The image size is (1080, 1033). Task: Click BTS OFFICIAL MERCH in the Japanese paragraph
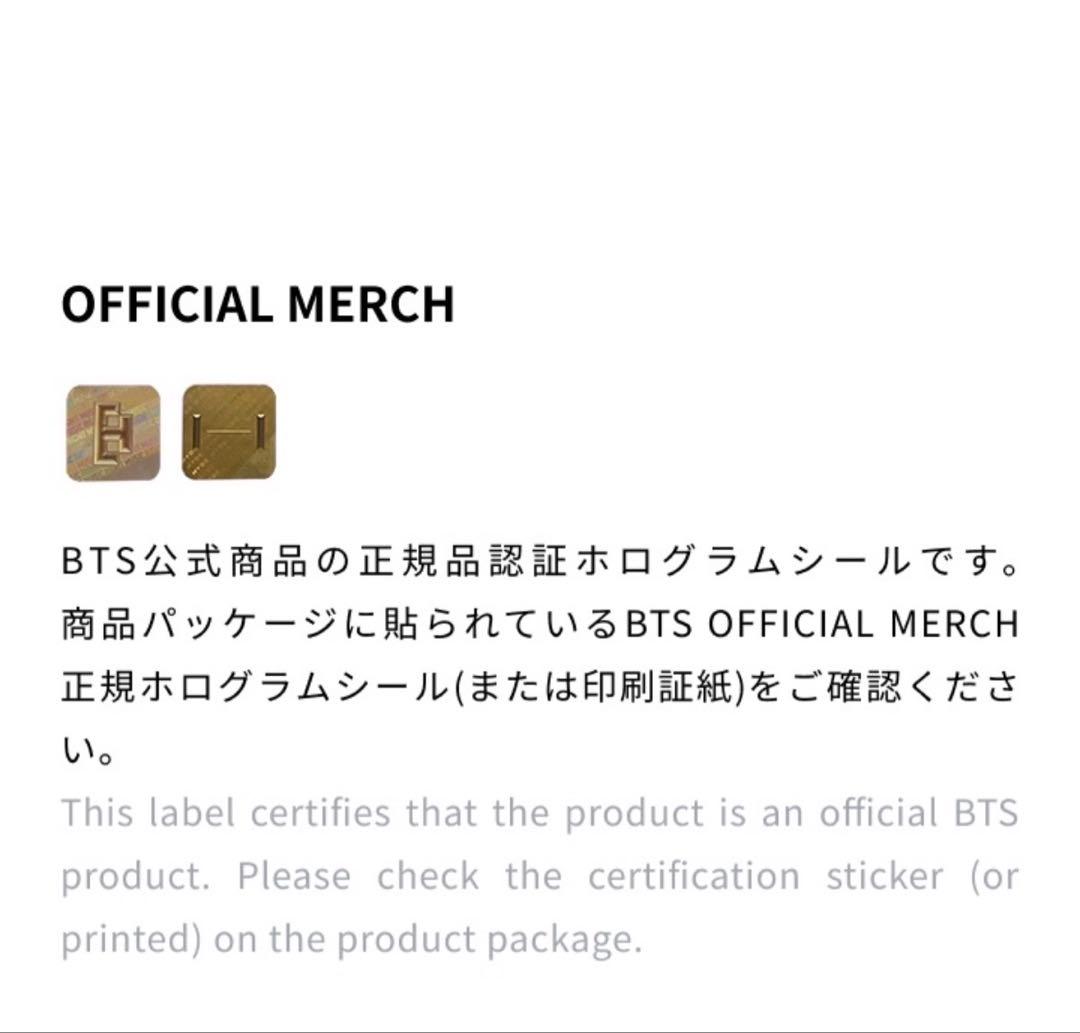click(x=822, y=625)
